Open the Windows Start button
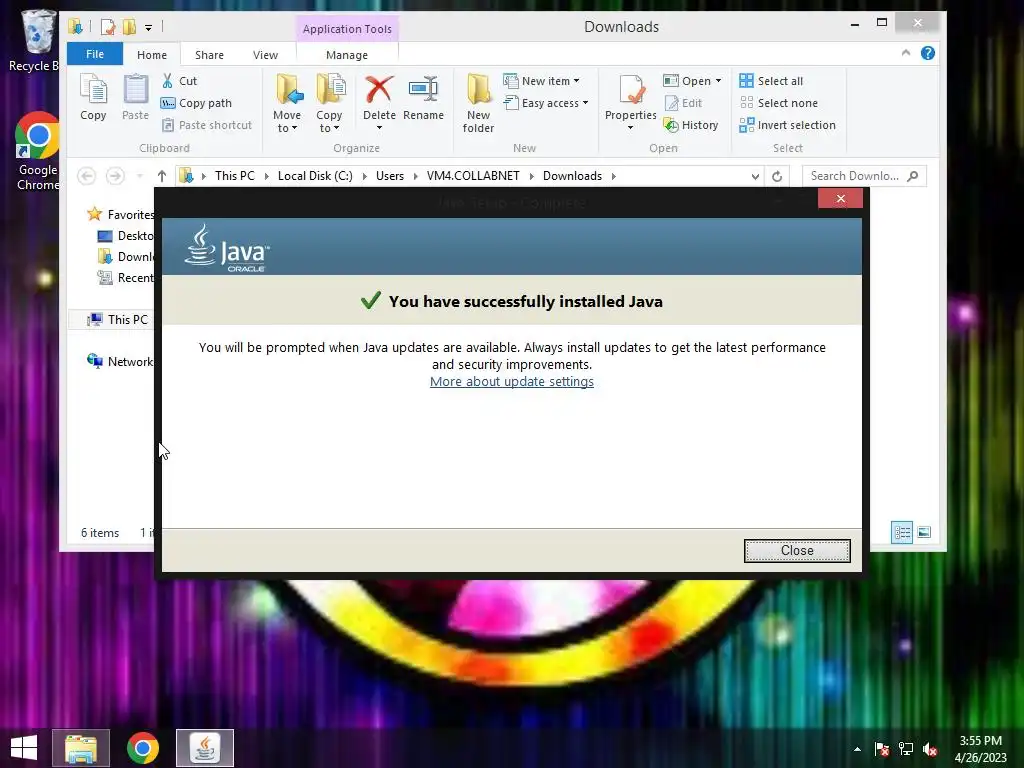Image resolution: width=1024 pixels, height=768 pixels. coord(24,748)
